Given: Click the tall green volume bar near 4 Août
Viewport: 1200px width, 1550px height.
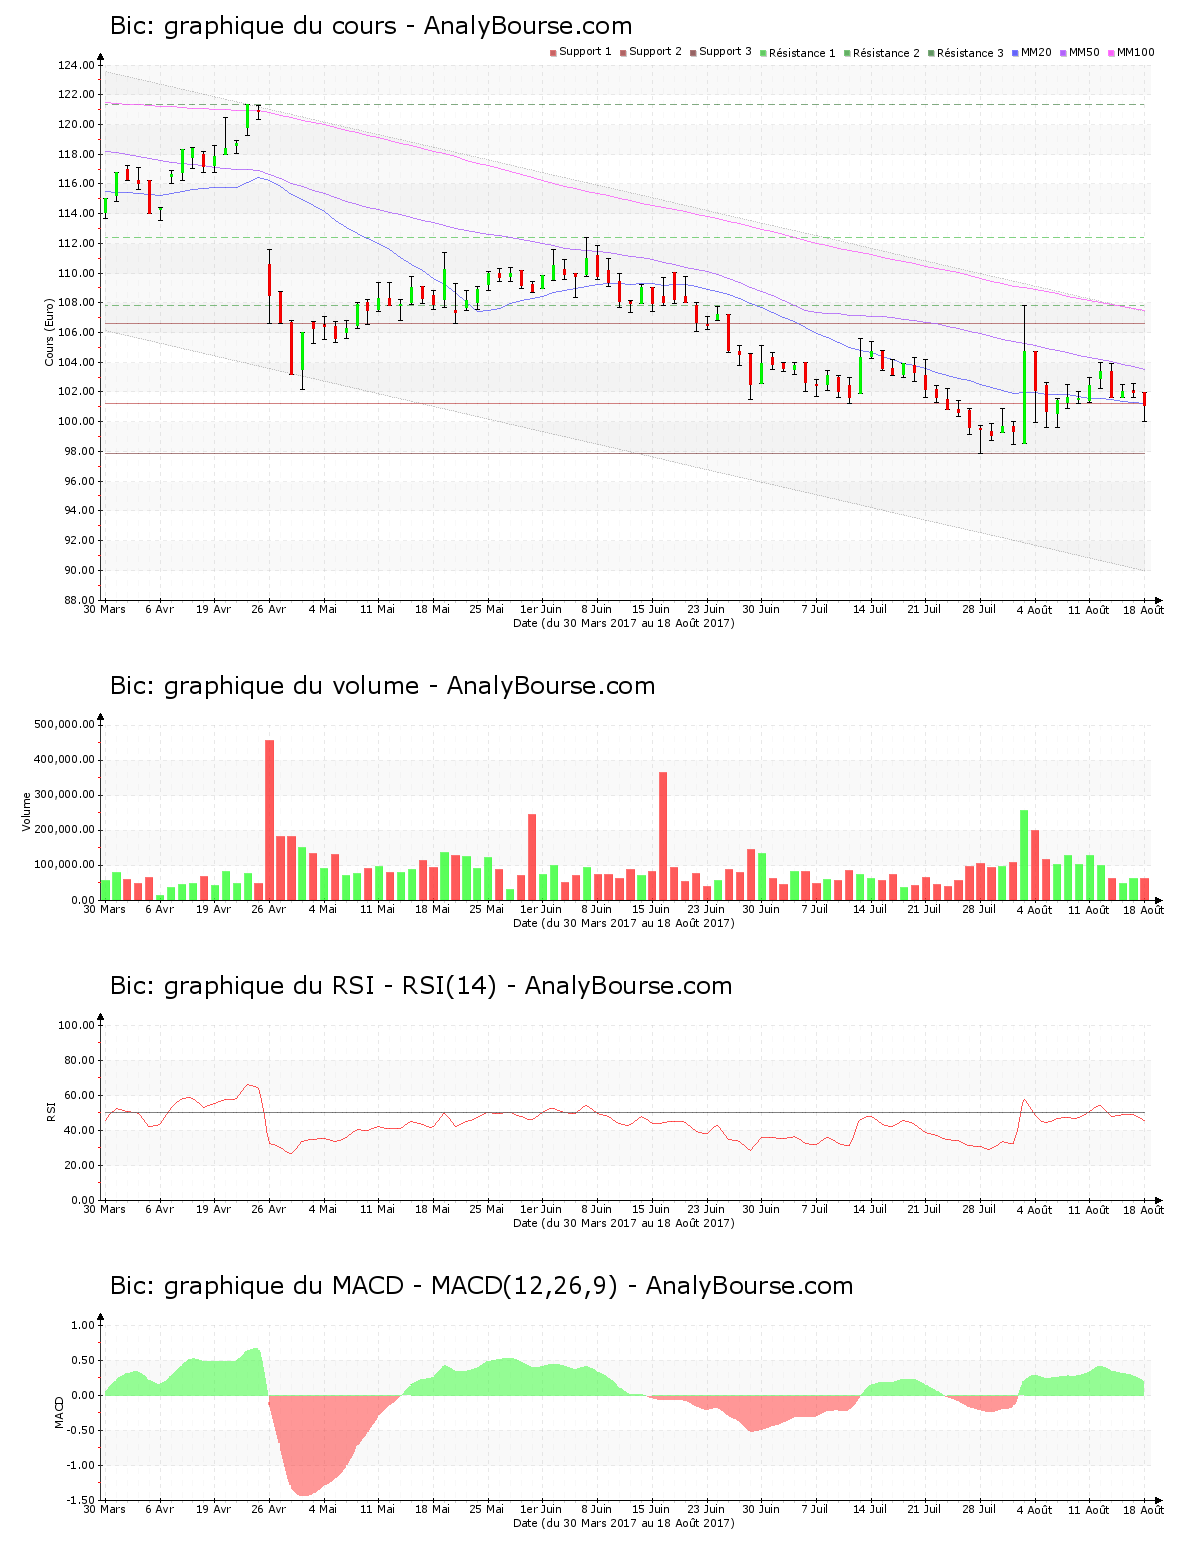Looking at the screenshot, I should click(x=1024, y=855).
